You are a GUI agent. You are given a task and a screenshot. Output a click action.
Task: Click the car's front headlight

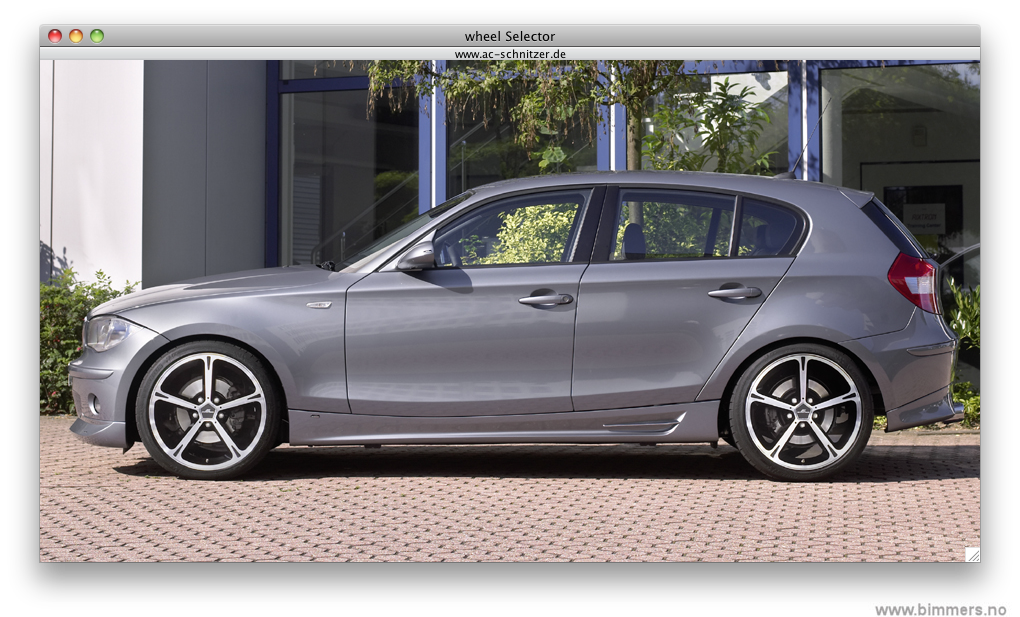coord(106,332)
